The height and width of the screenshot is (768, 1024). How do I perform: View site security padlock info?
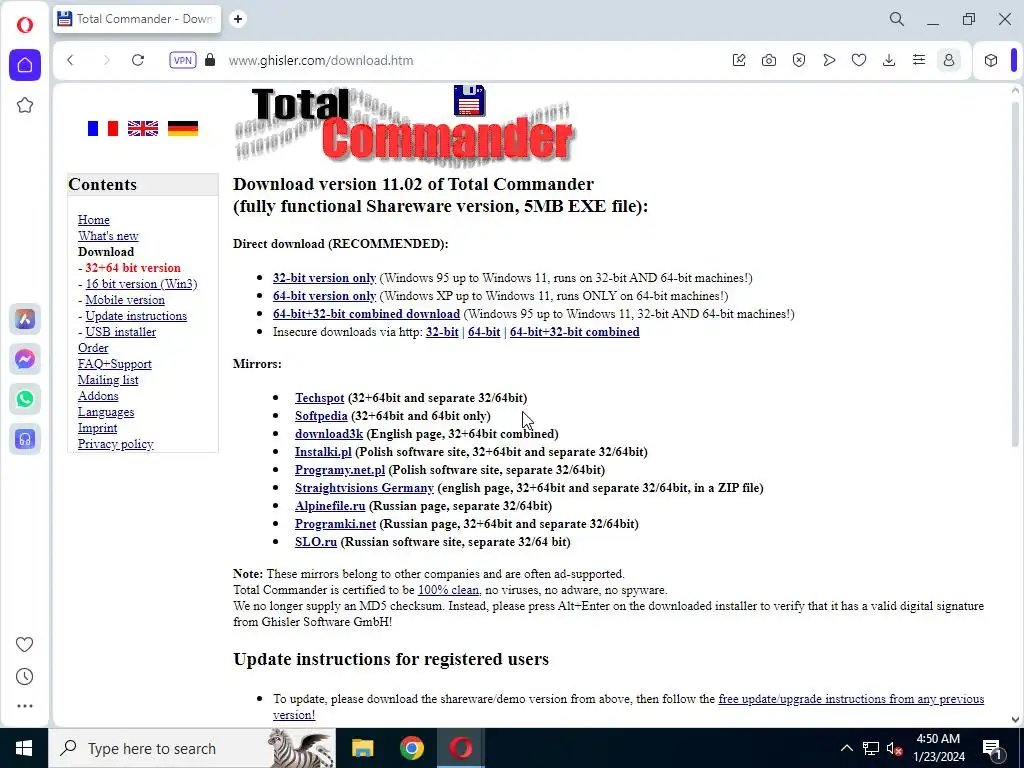click(210, 60)
